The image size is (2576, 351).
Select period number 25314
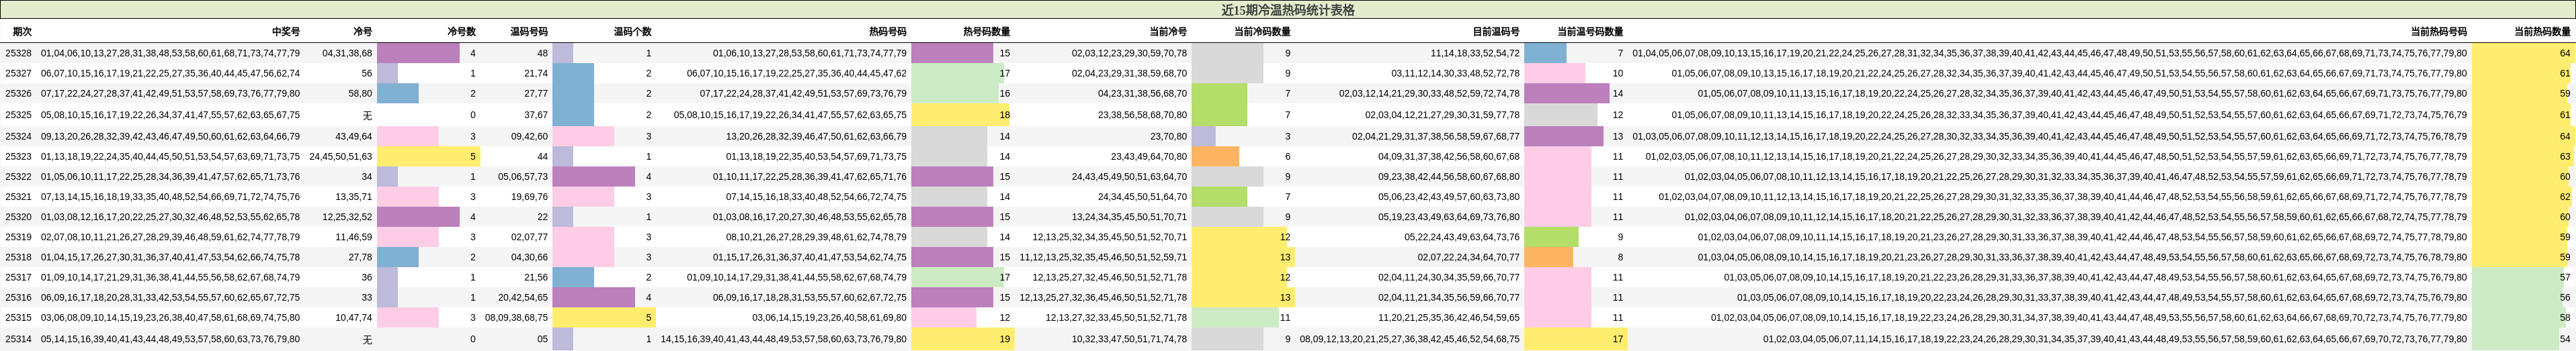18,339
